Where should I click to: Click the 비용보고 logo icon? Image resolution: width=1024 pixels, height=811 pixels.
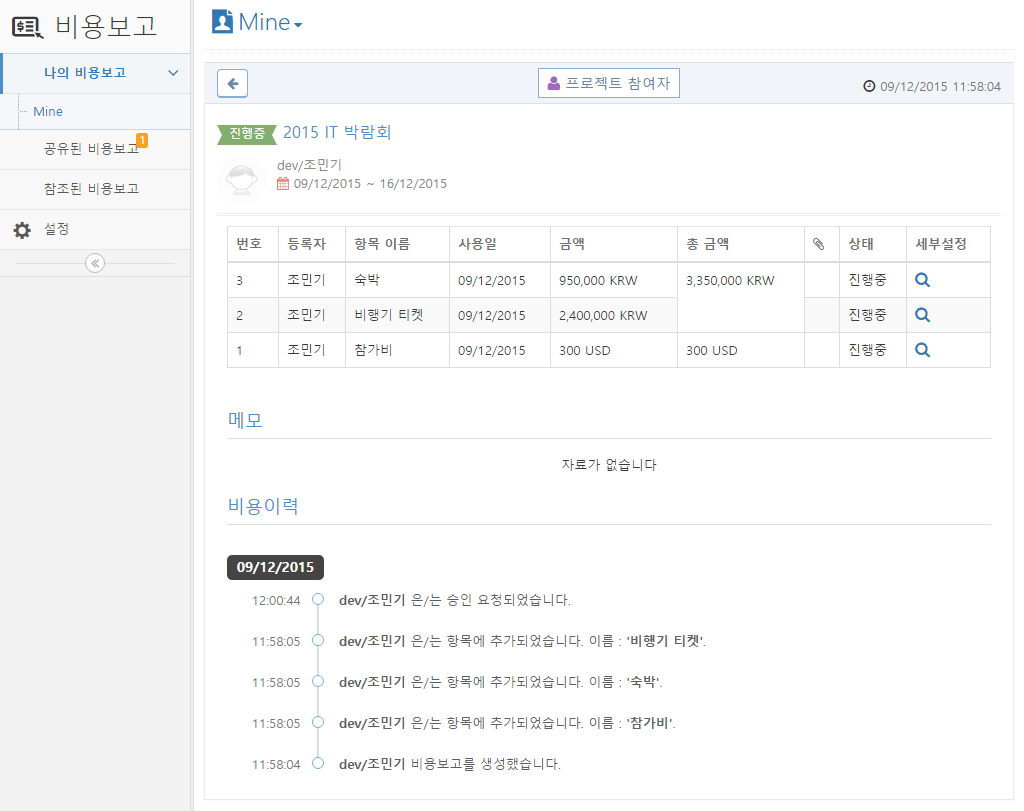(x=27, y=27)
